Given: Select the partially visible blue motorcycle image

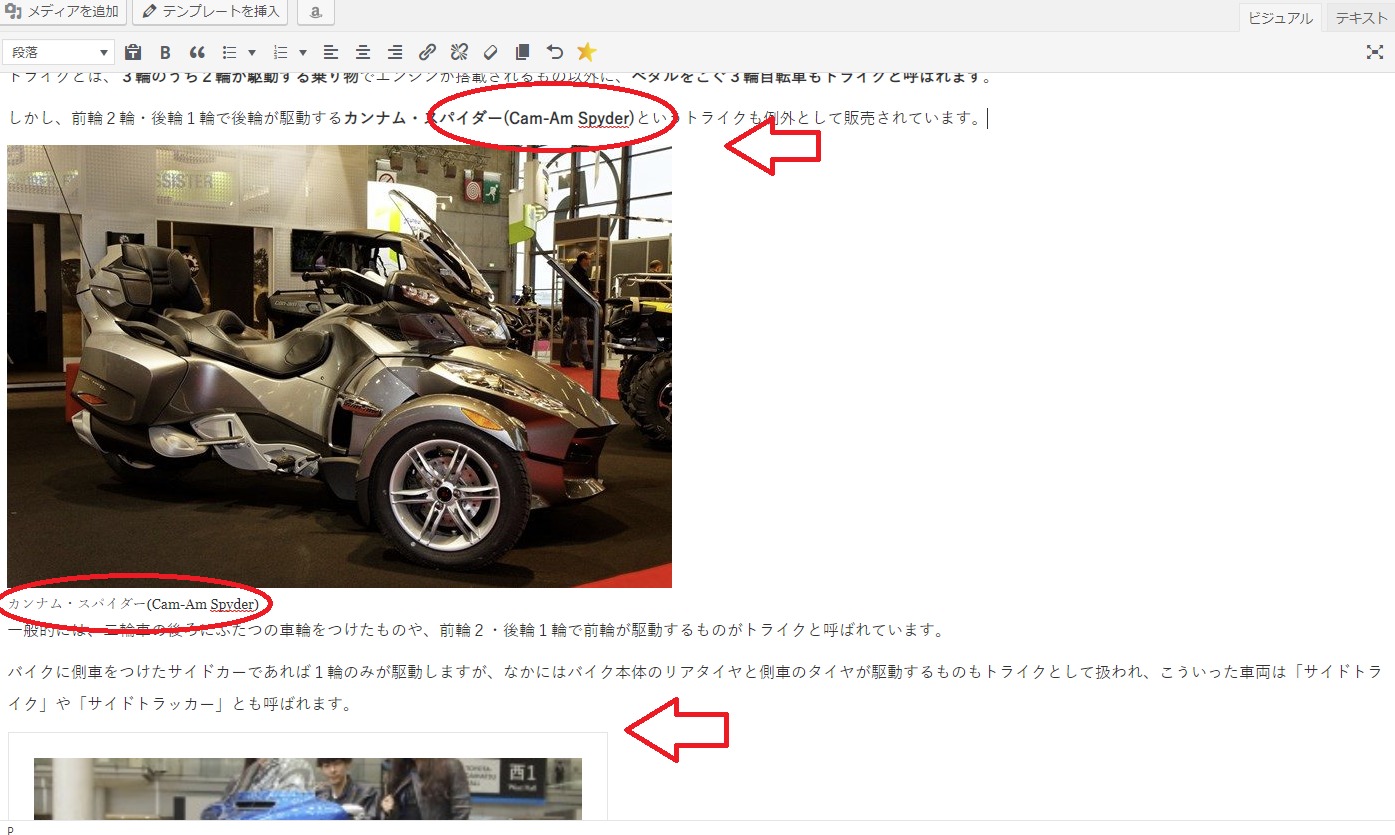Looking at the screenshot, I should tap(308, 788).
